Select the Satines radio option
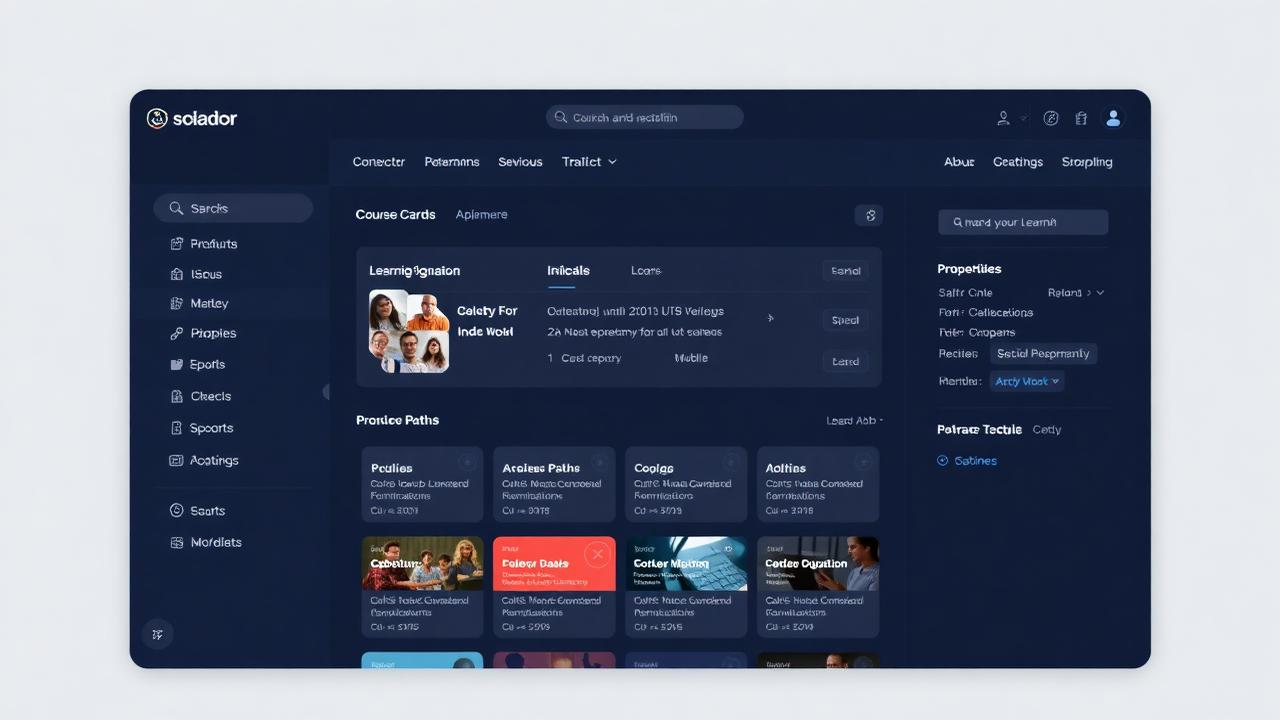 (942, 461)
